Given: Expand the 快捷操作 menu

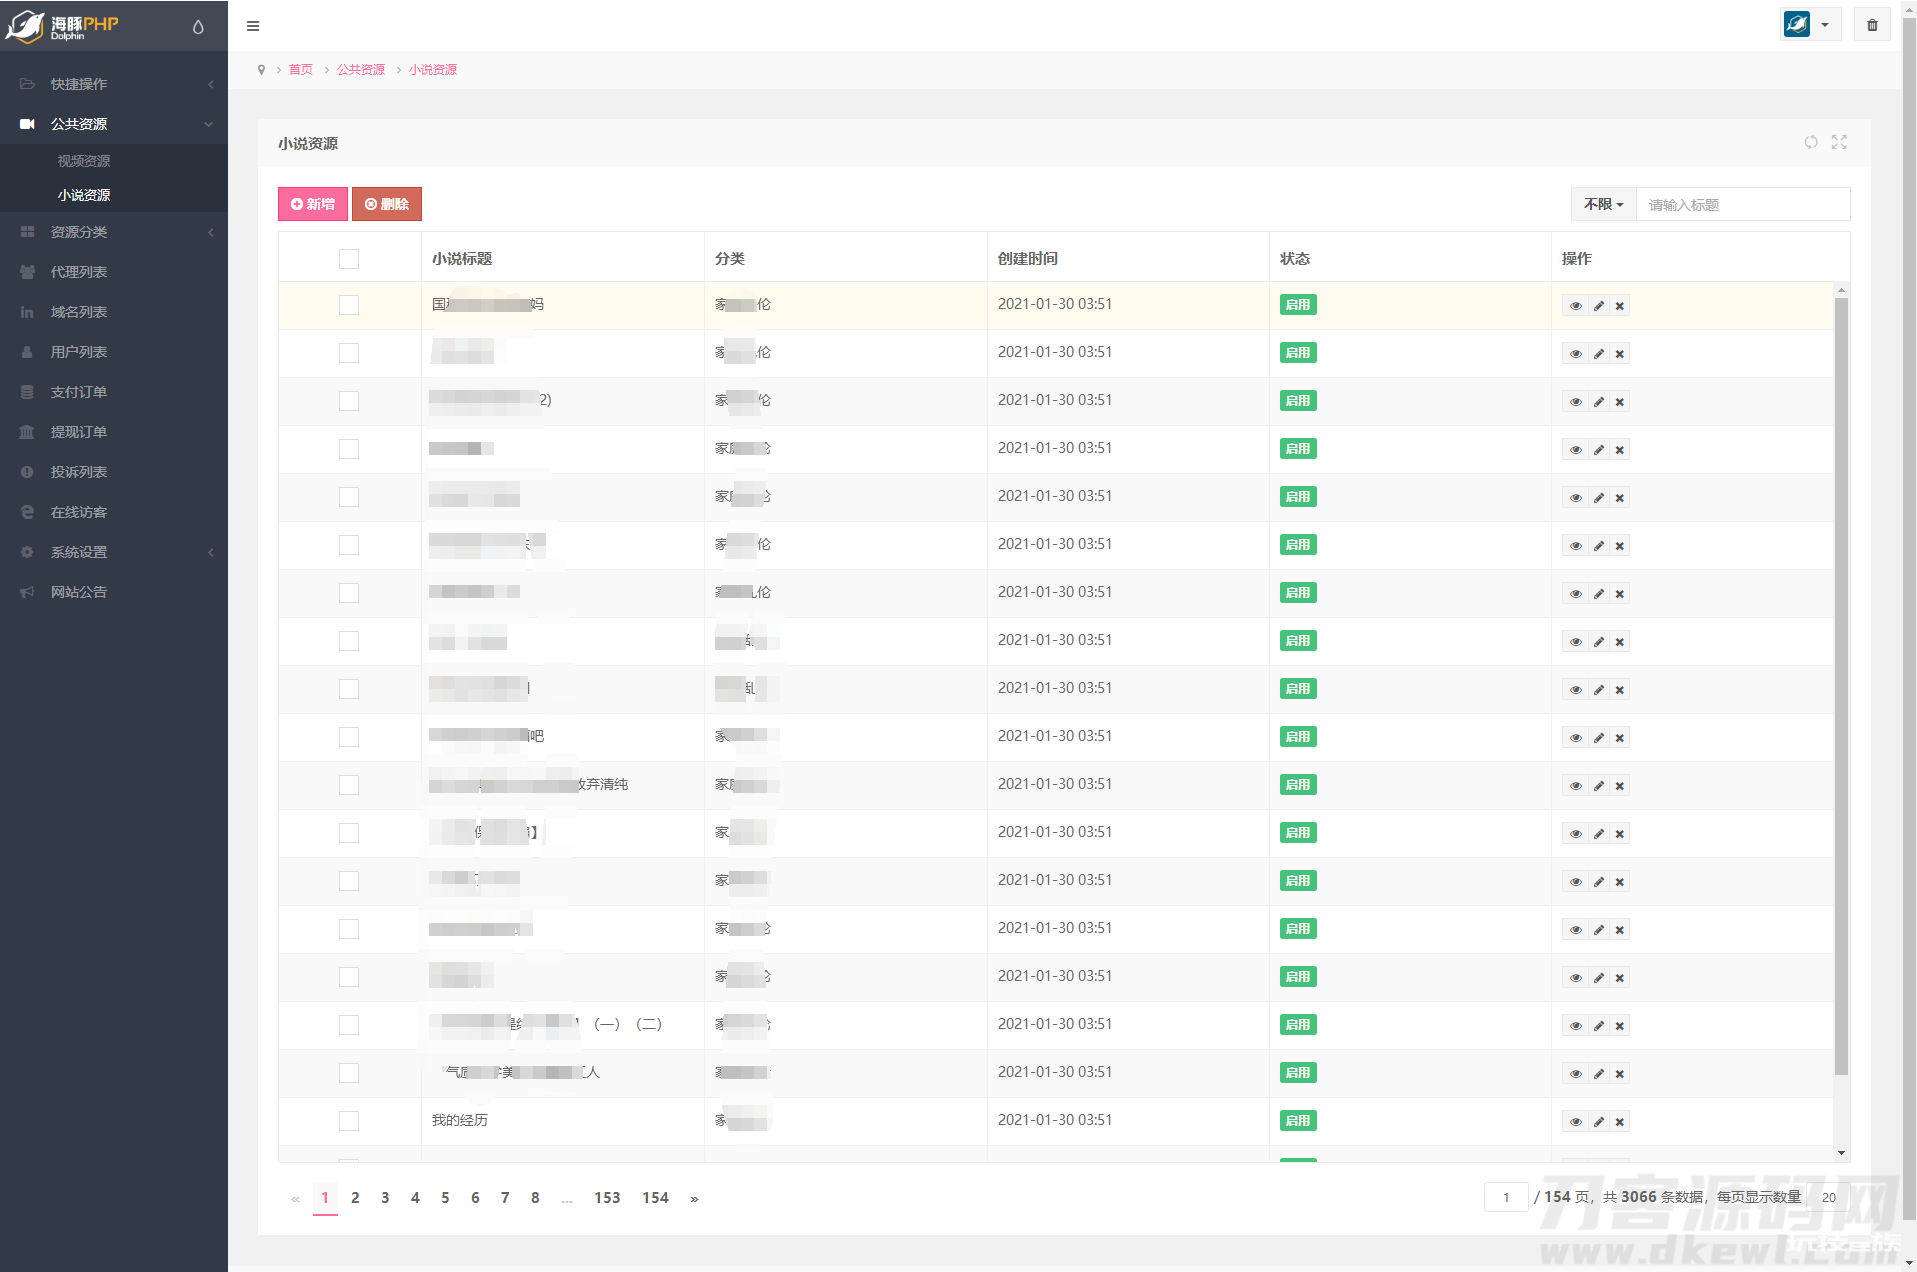Looking at the screenshot, I should [114, 84].
